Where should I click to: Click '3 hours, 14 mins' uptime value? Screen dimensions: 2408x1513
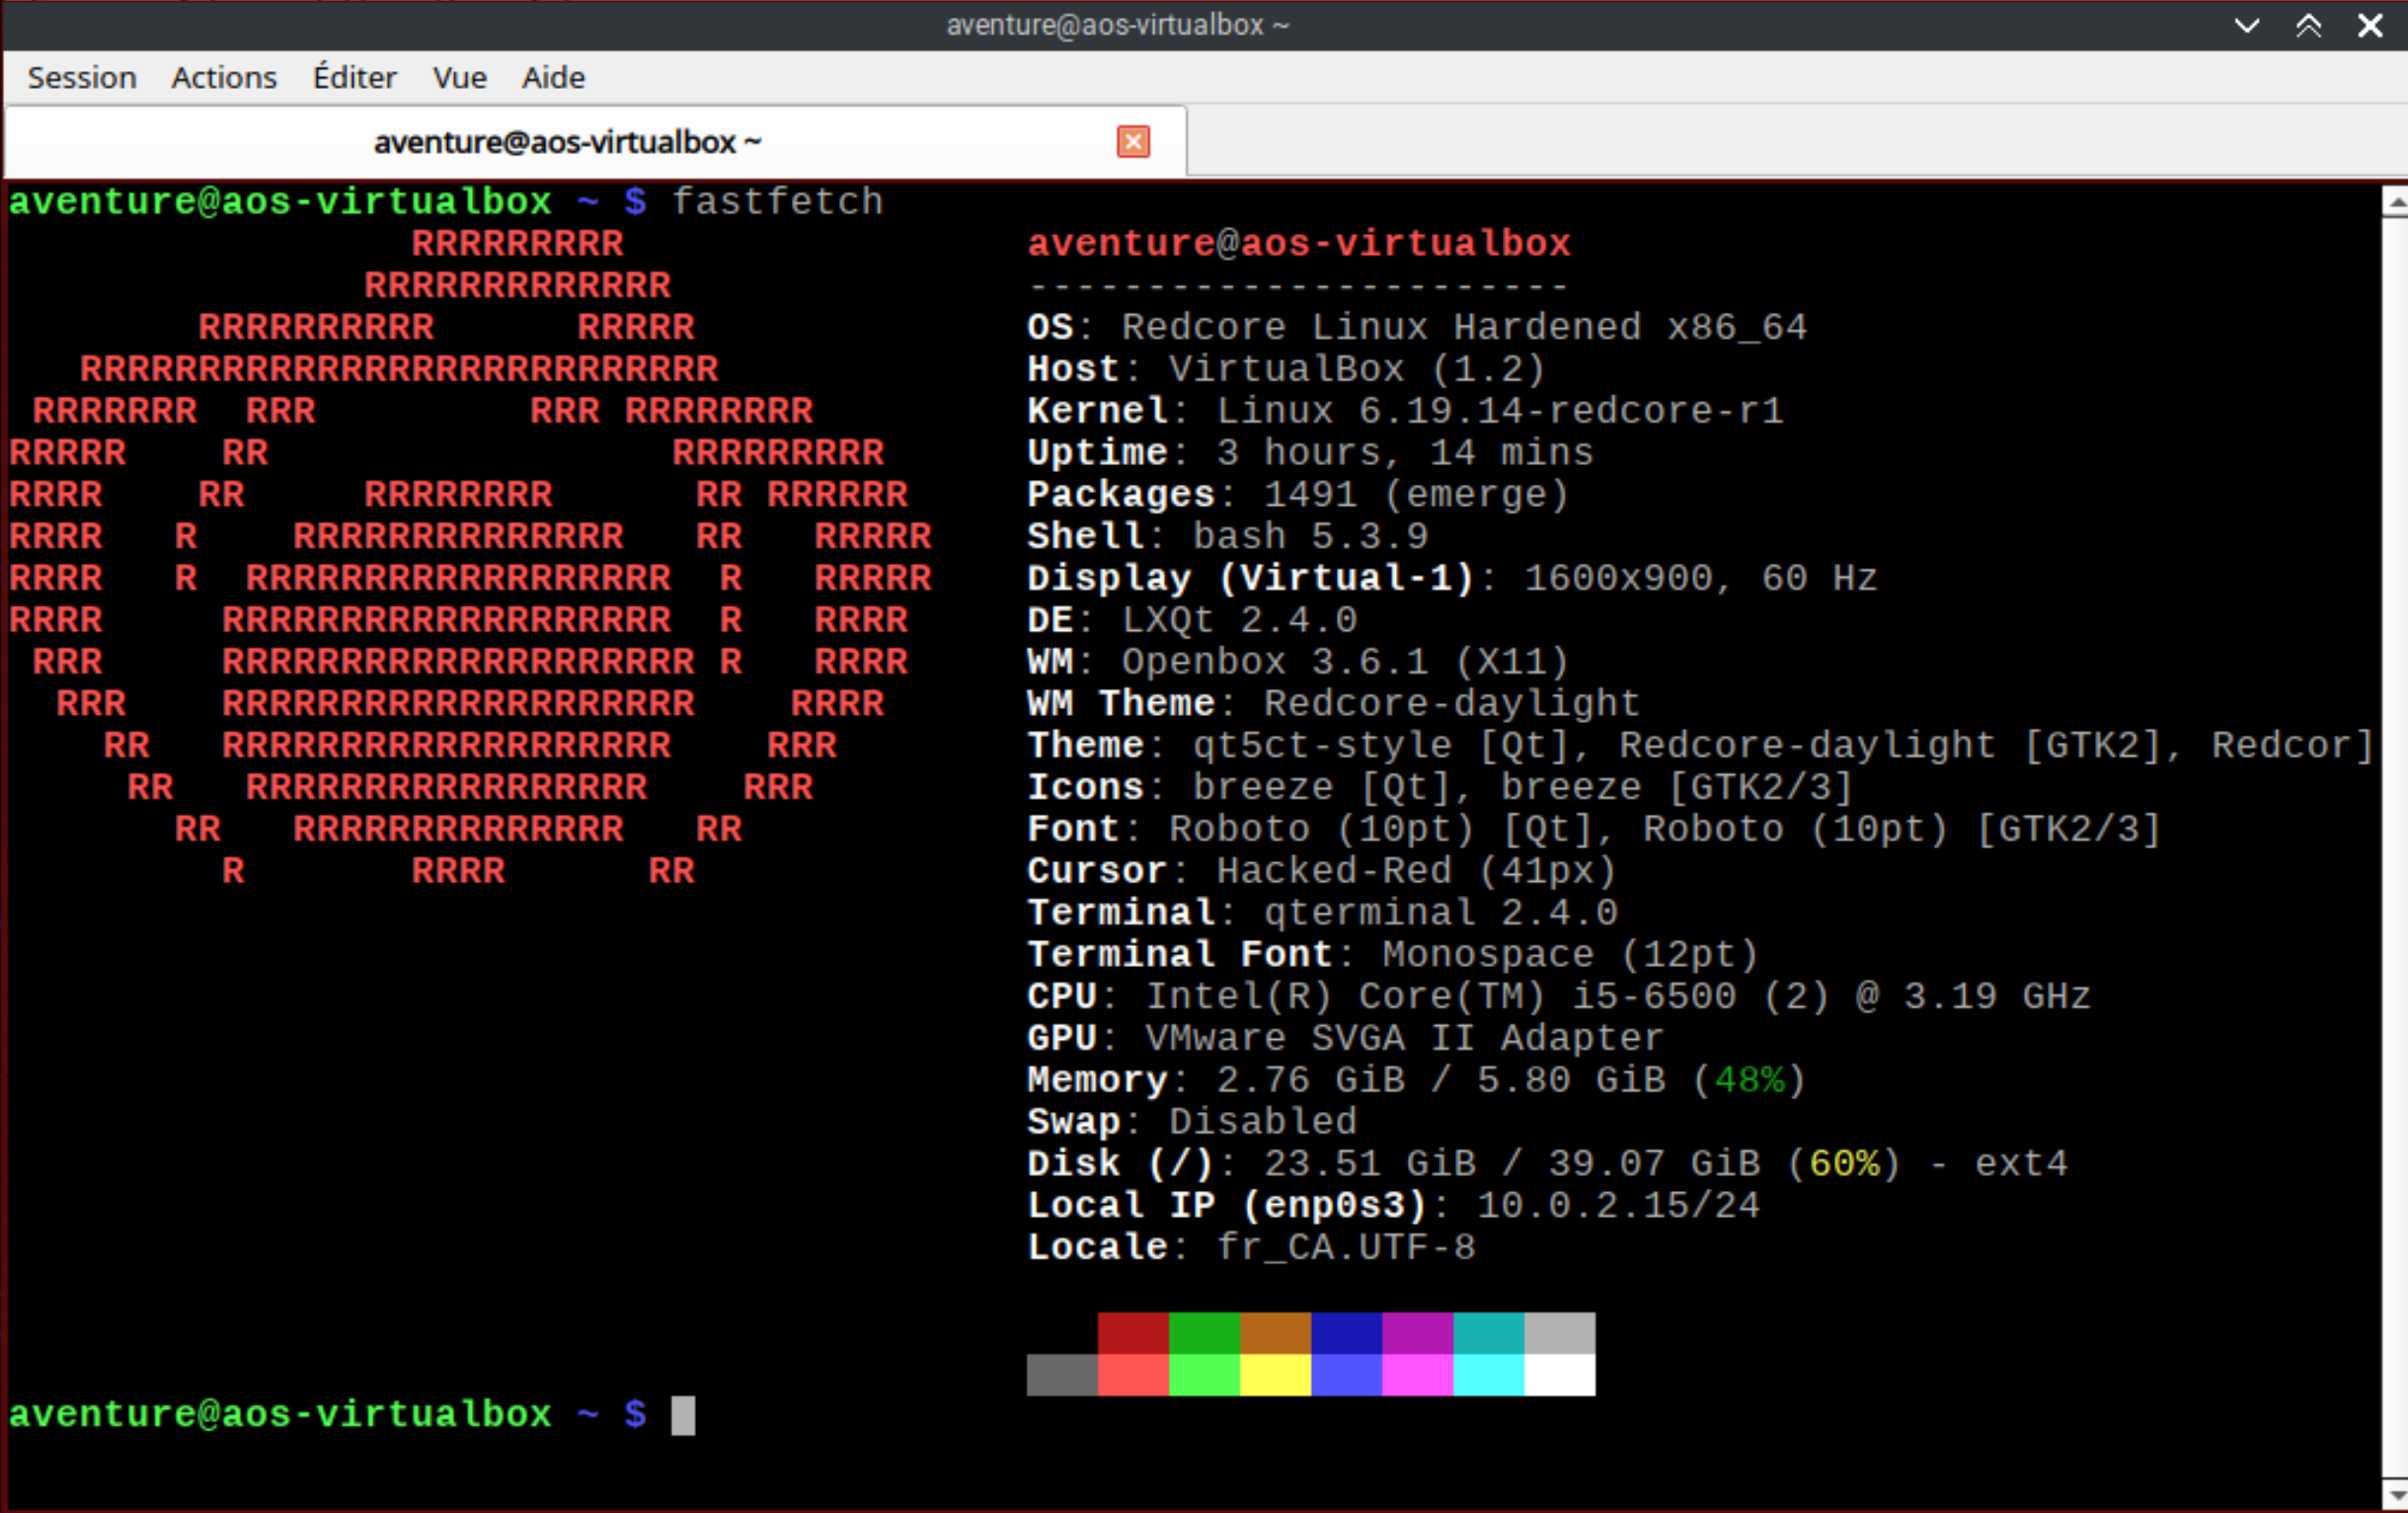pyautogui.click(x=1404, y=453)
